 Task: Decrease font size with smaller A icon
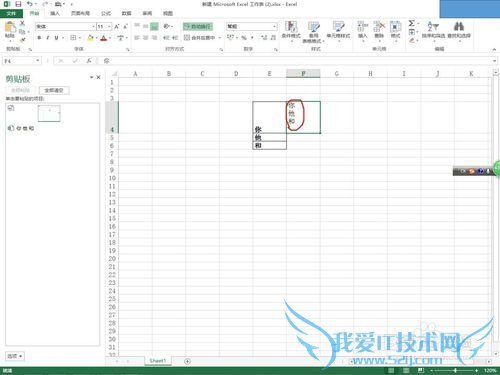125,26
